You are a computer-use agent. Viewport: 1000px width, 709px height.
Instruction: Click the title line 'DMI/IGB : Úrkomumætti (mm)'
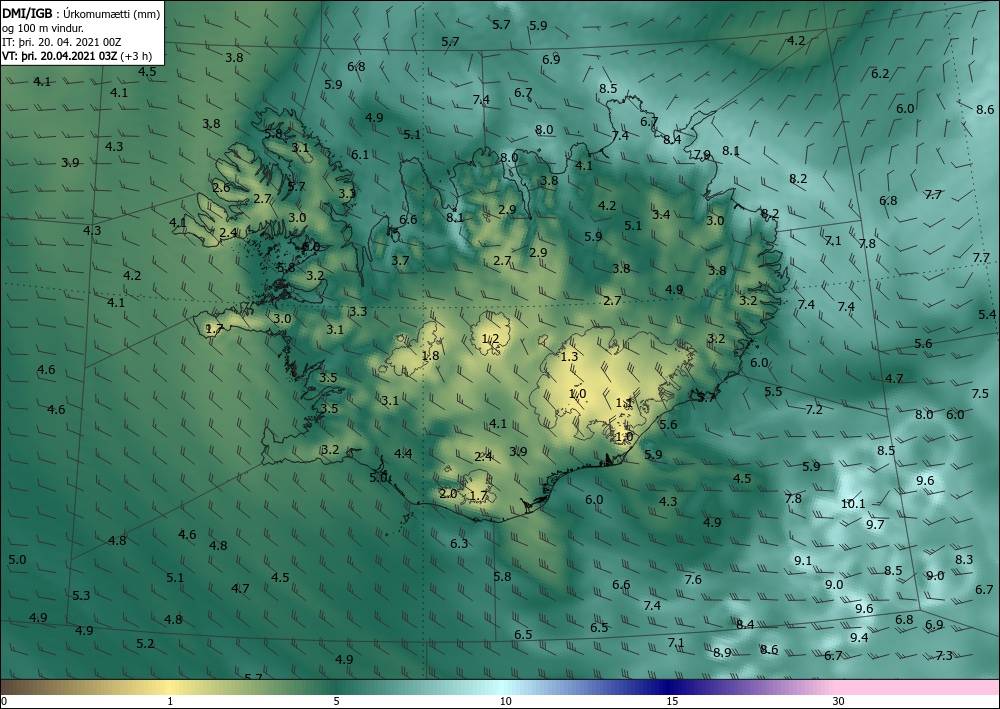coord(81,14)
